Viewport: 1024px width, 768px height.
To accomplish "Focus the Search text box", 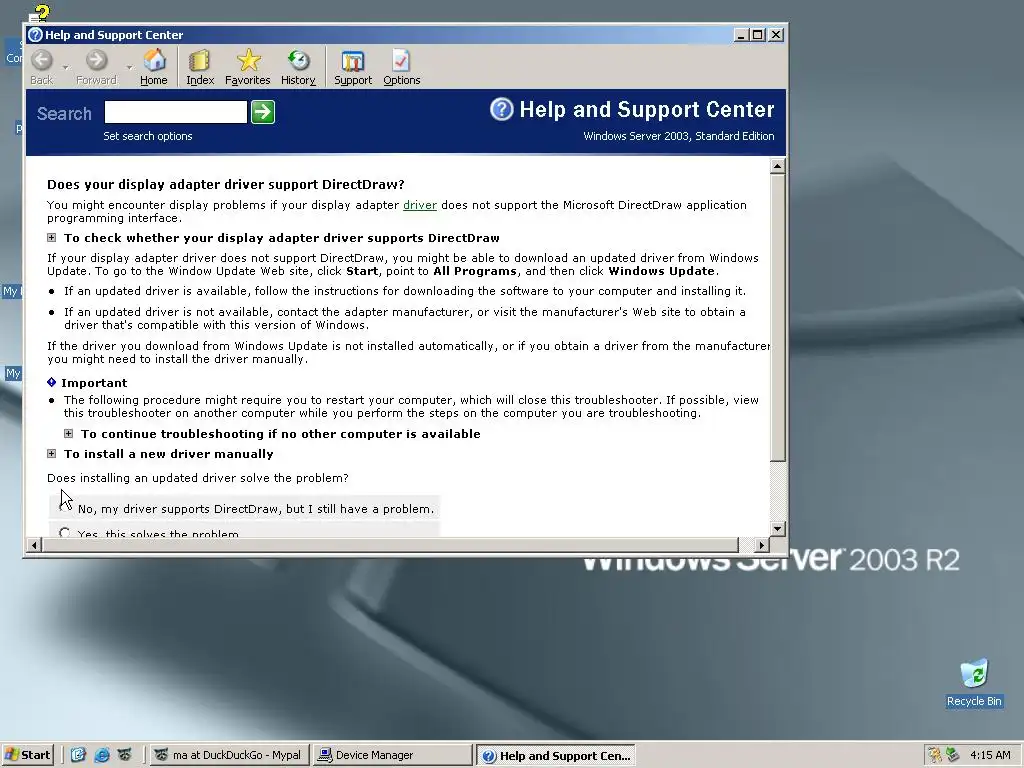I will point(176,112).
